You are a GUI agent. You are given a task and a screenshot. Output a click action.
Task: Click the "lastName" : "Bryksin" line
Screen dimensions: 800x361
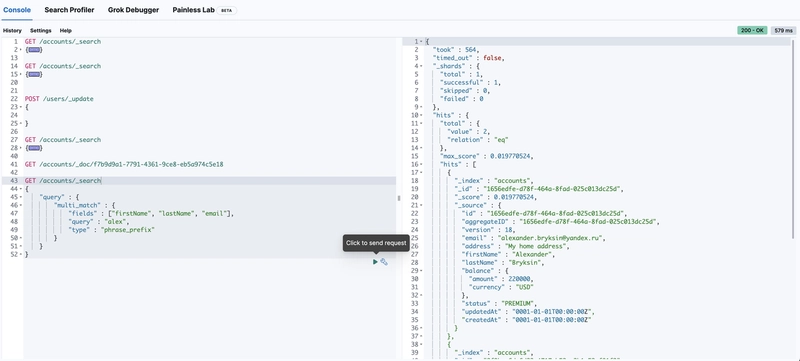503,263
